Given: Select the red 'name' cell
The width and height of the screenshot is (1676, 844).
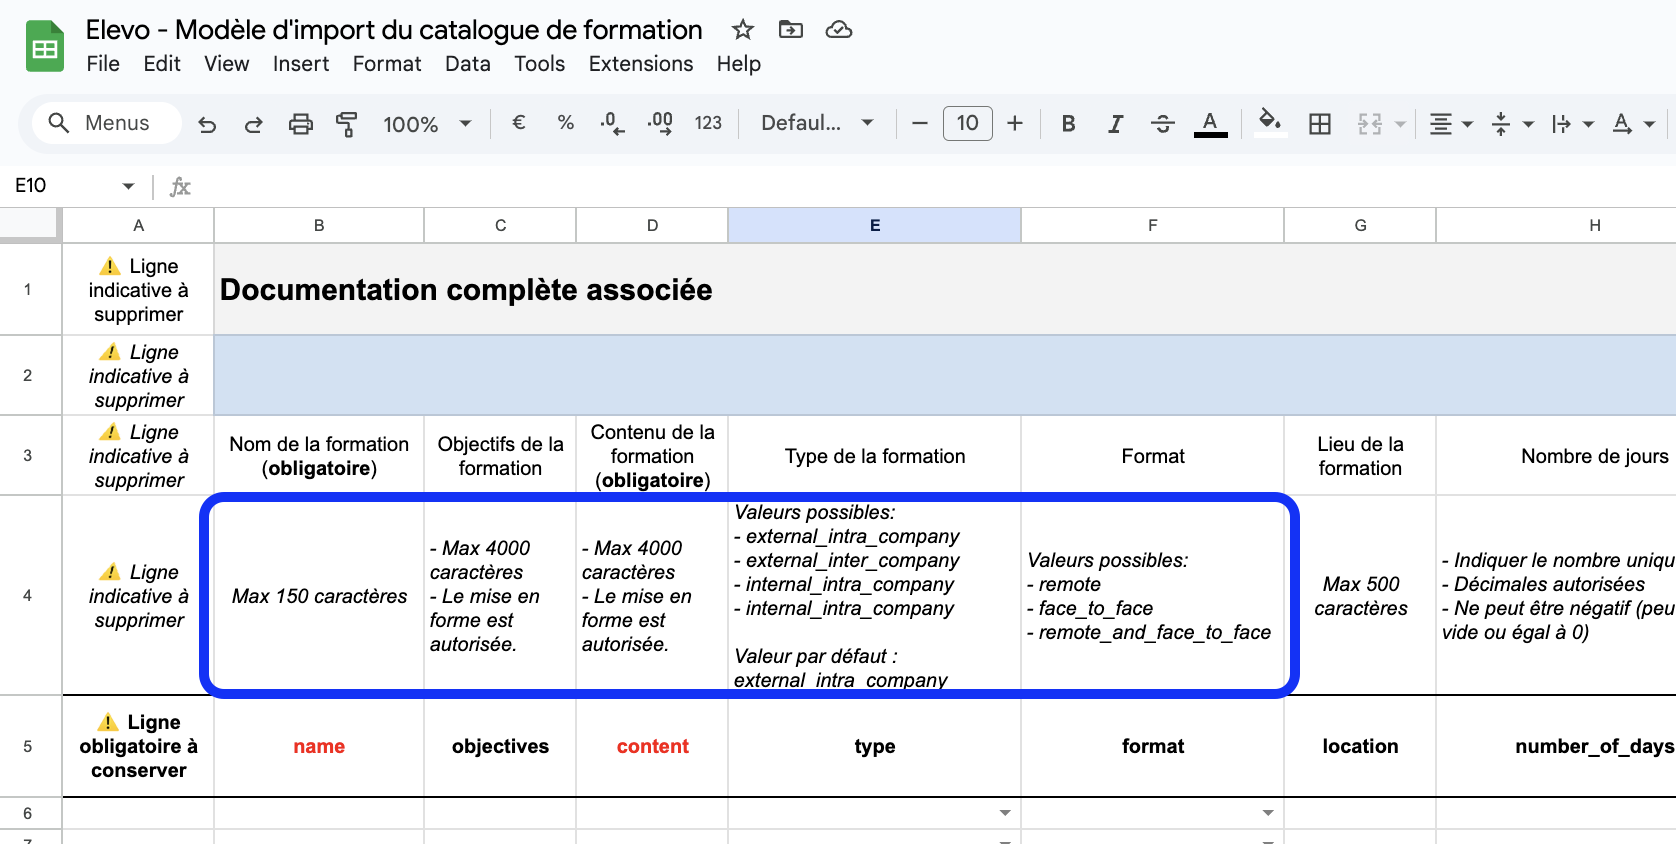Looking at the screenshot, I should (x=319, y=746).
